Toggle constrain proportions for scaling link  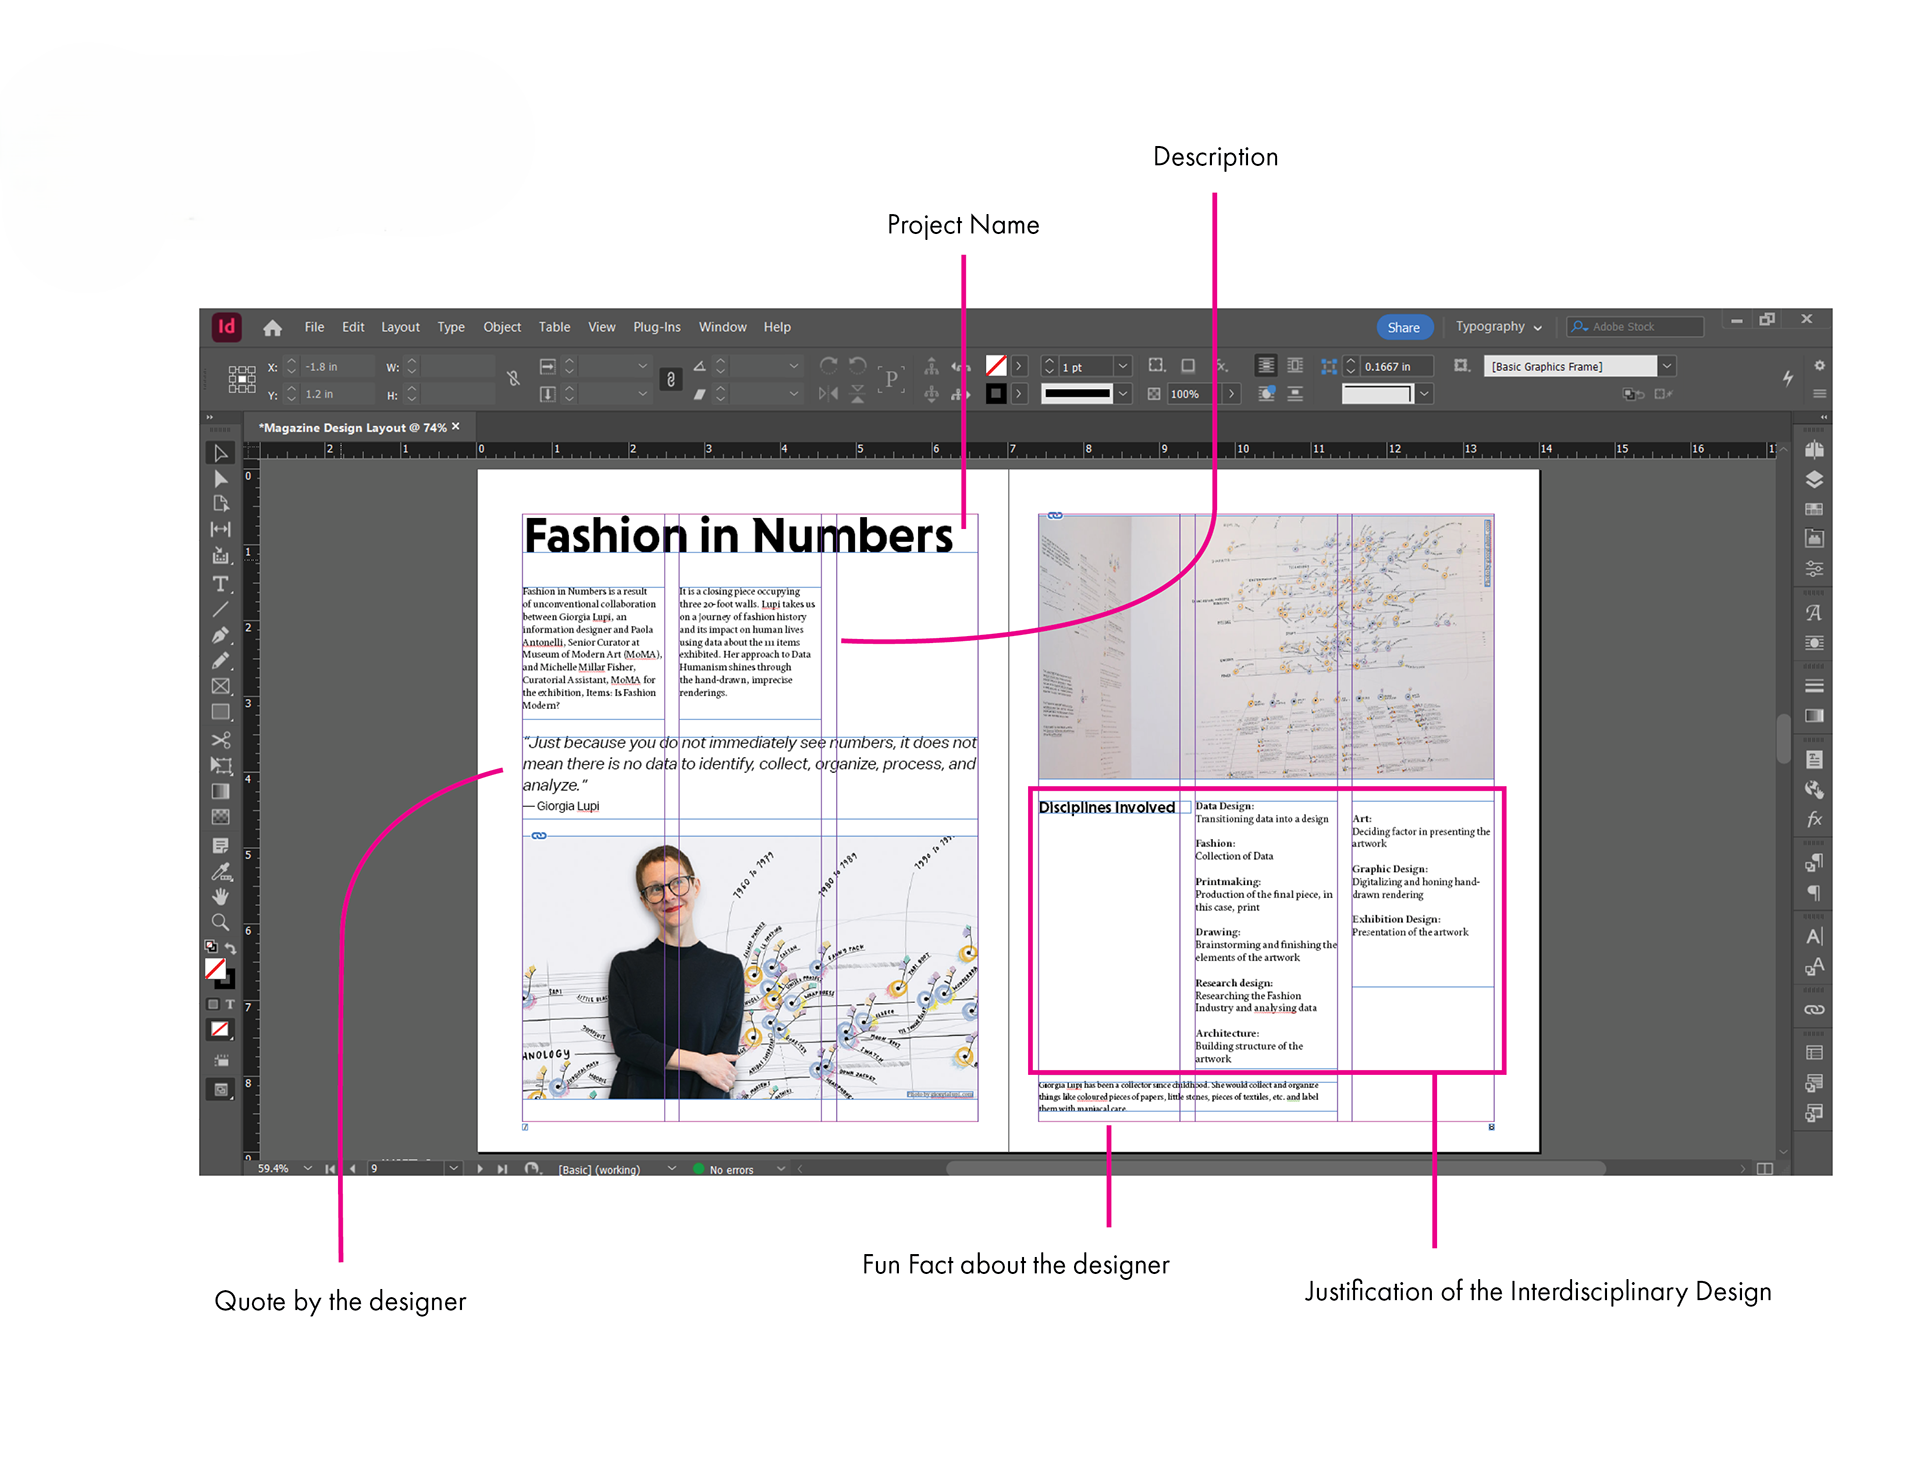(671, 379)
